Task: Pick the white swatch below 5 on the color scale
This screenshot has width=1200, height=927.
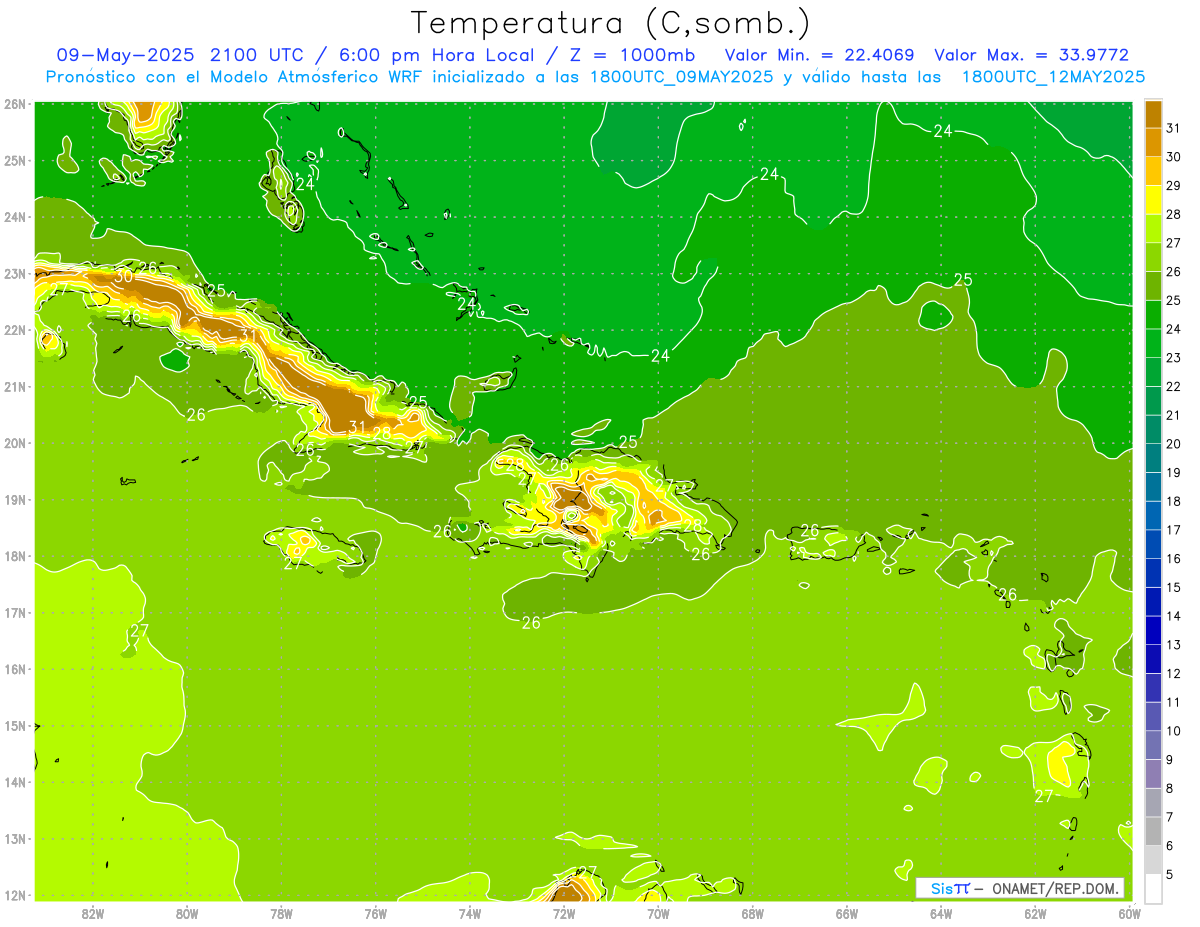Action: coord(1154,888)
